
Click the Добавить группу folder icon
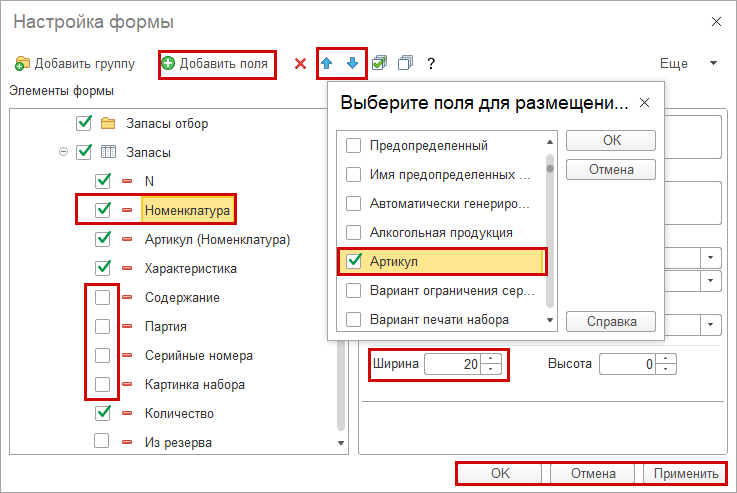(23, 64)
